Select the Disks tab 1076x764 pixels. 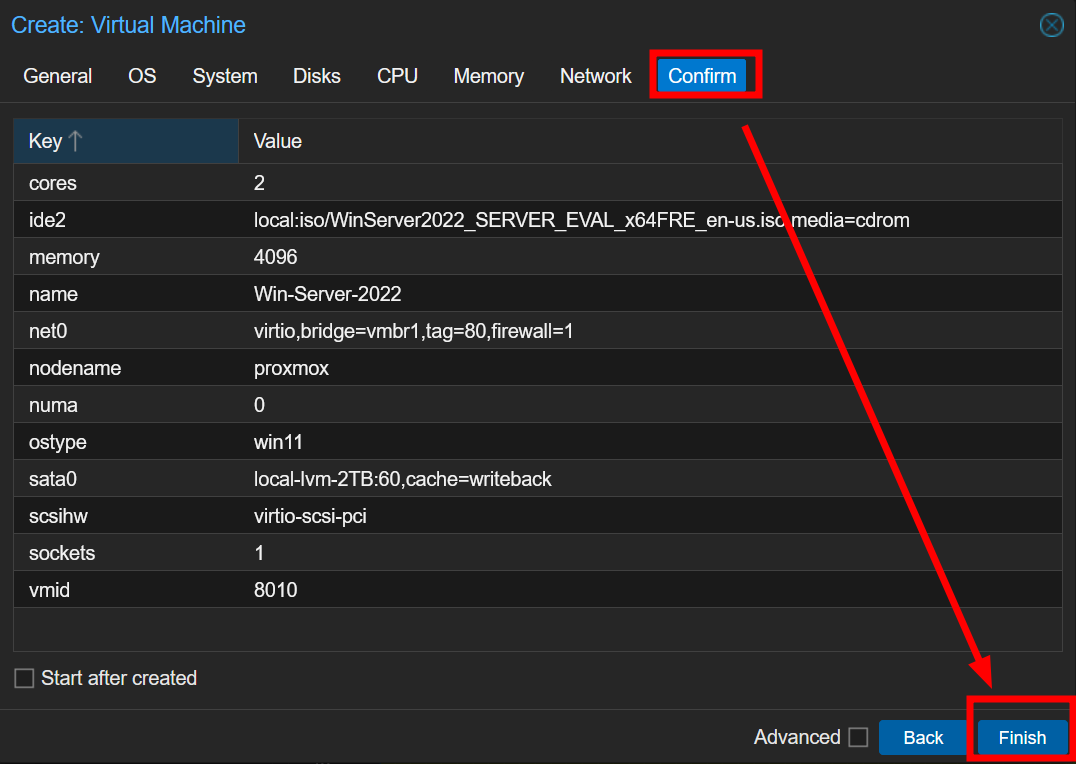[317, 76]
